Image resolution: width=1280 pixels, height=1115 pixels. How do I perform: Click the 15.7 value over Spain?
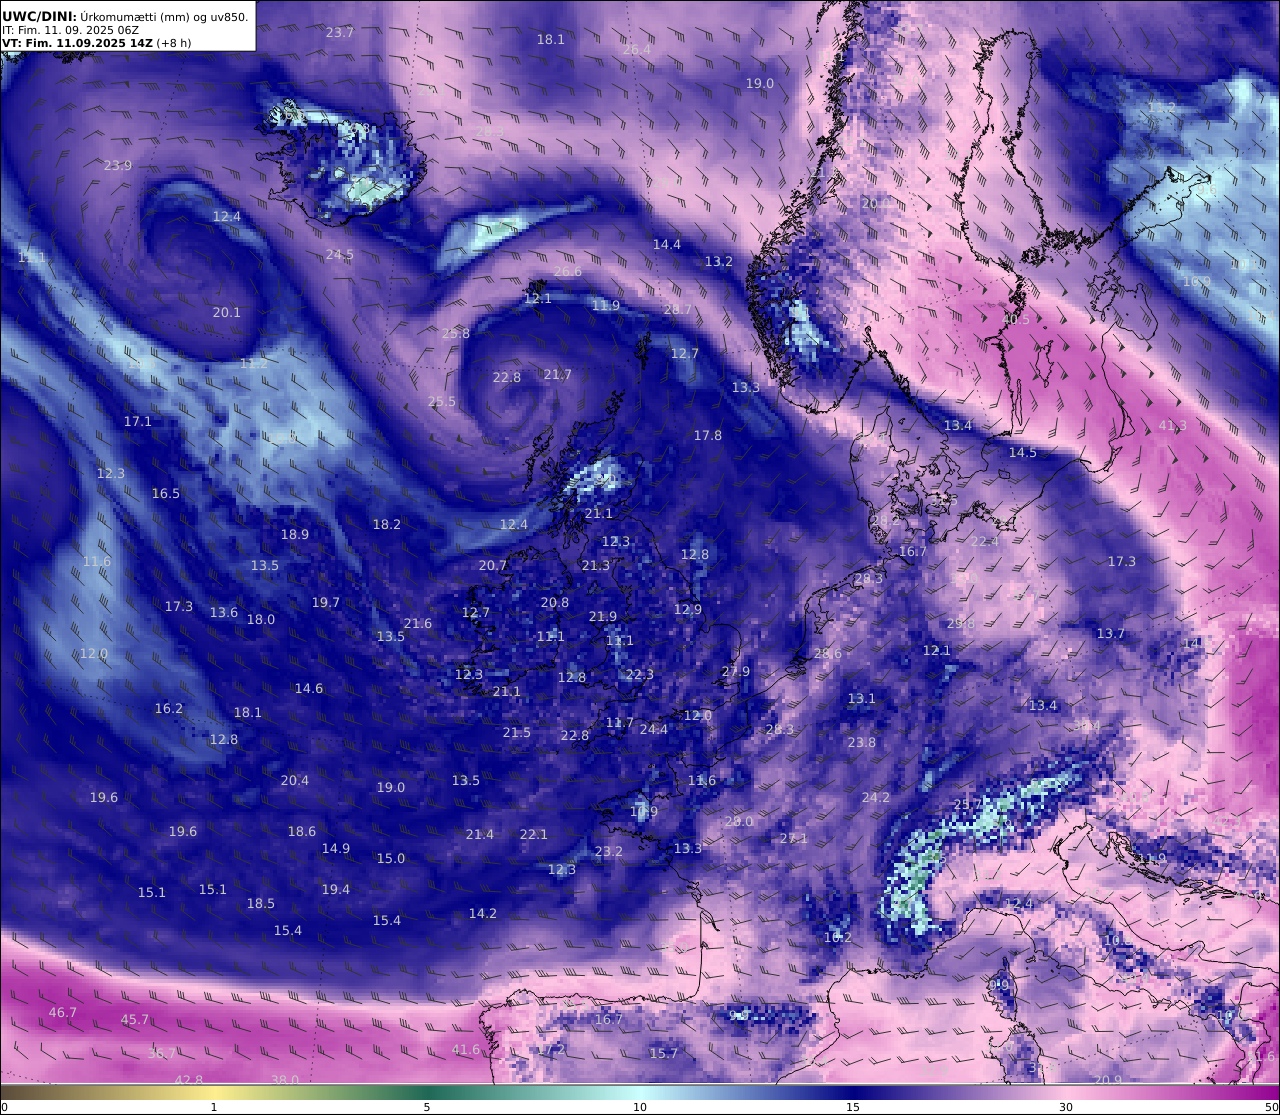(664, 1053)
